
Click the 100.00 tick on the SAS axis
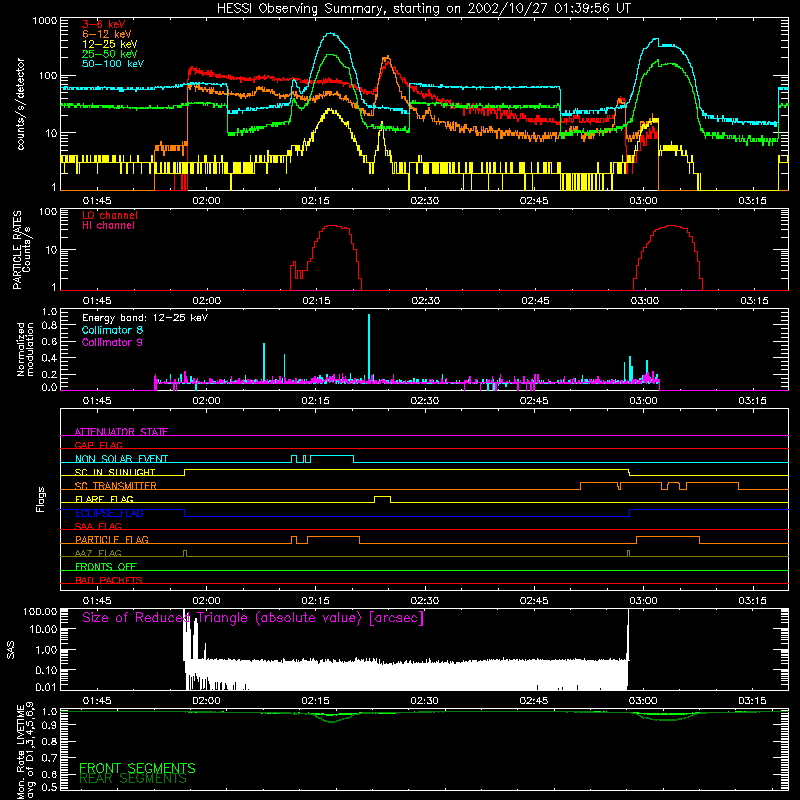click(x=40, y=611)
